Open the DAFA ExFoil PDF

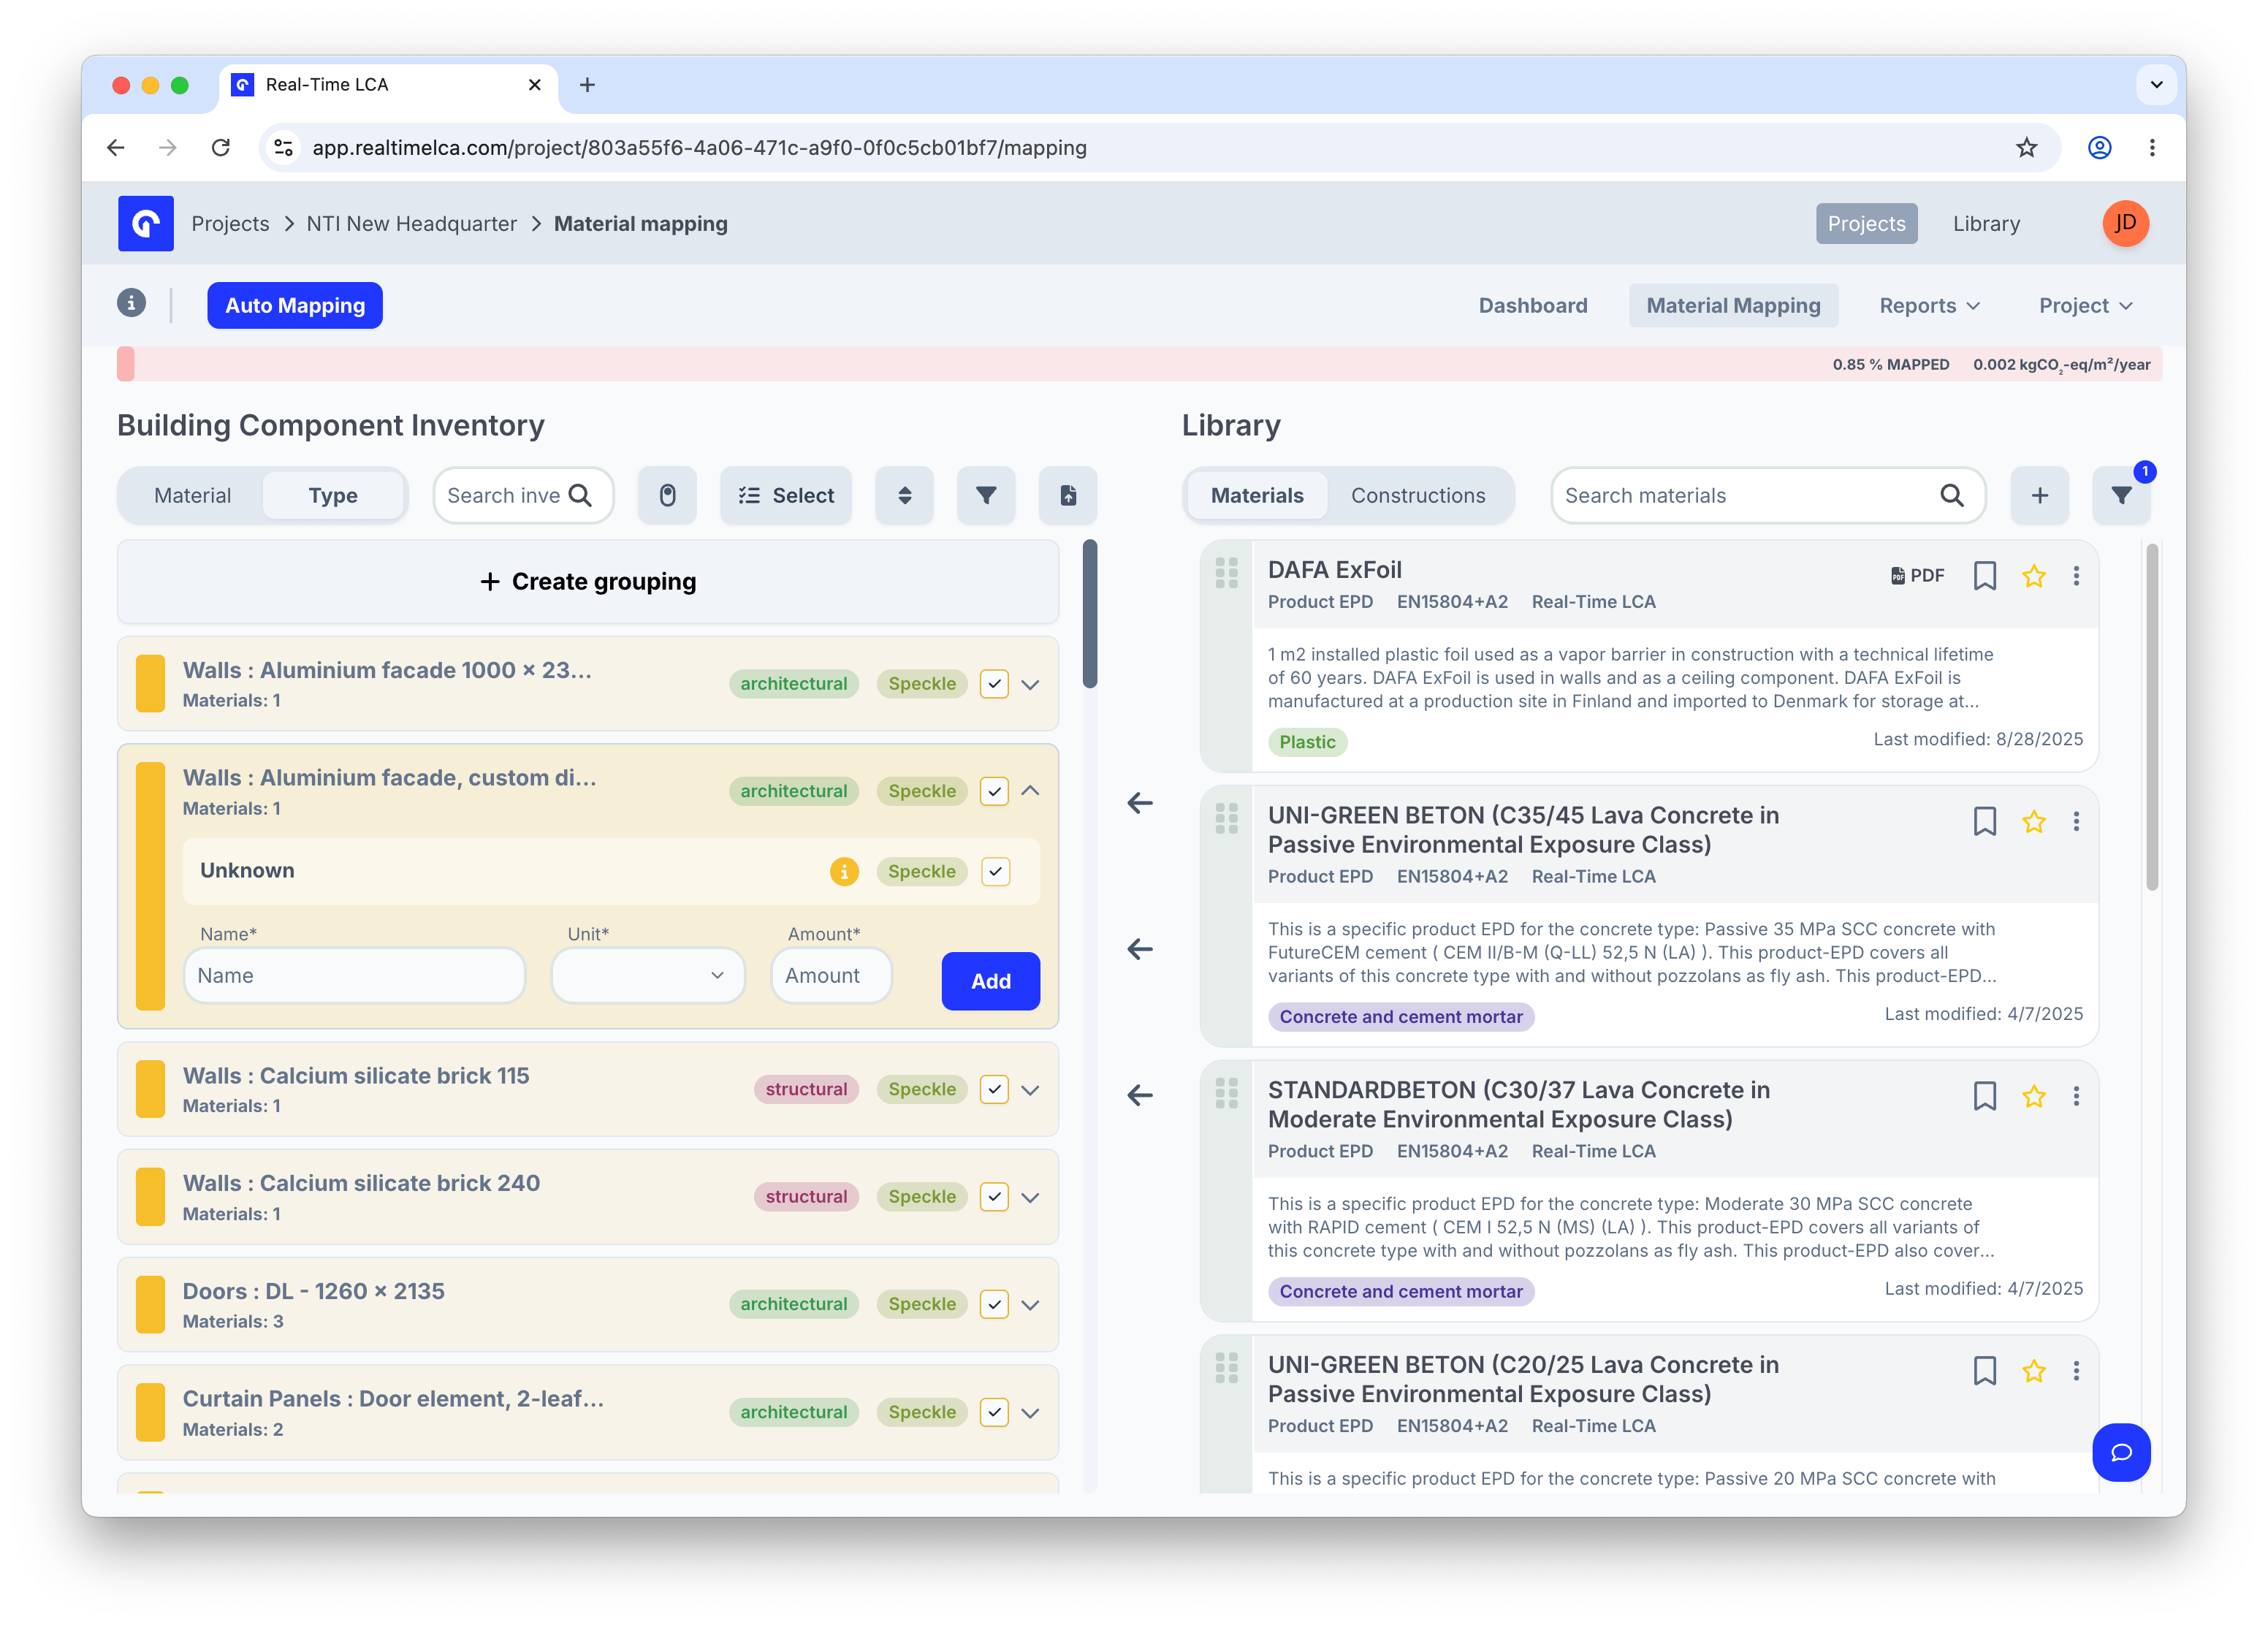[1917, 576]
